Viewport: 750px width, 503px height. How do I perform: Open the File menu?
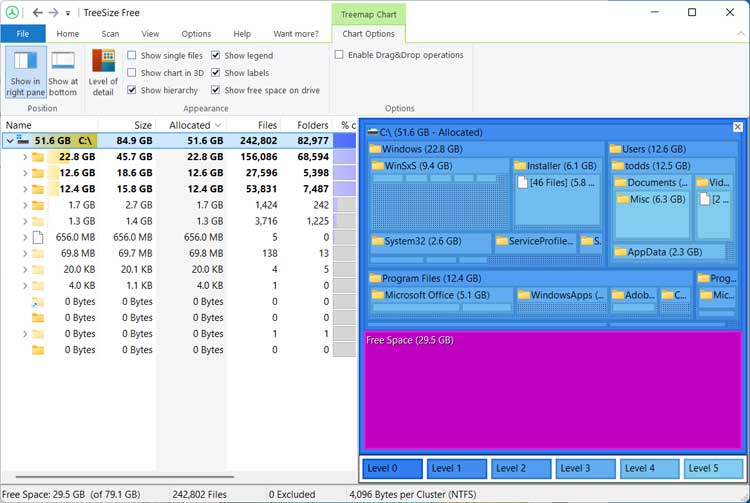[23, 34]
